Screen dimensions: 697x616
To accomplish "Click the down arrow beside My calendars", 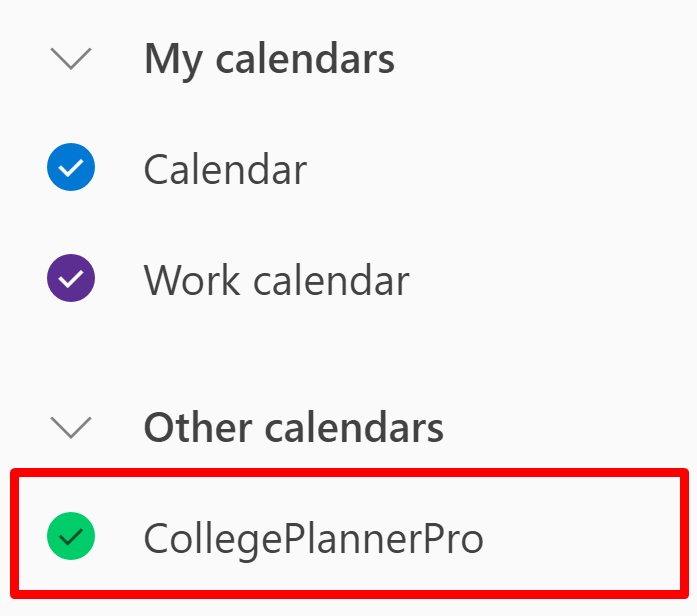I will pos(71,59).
